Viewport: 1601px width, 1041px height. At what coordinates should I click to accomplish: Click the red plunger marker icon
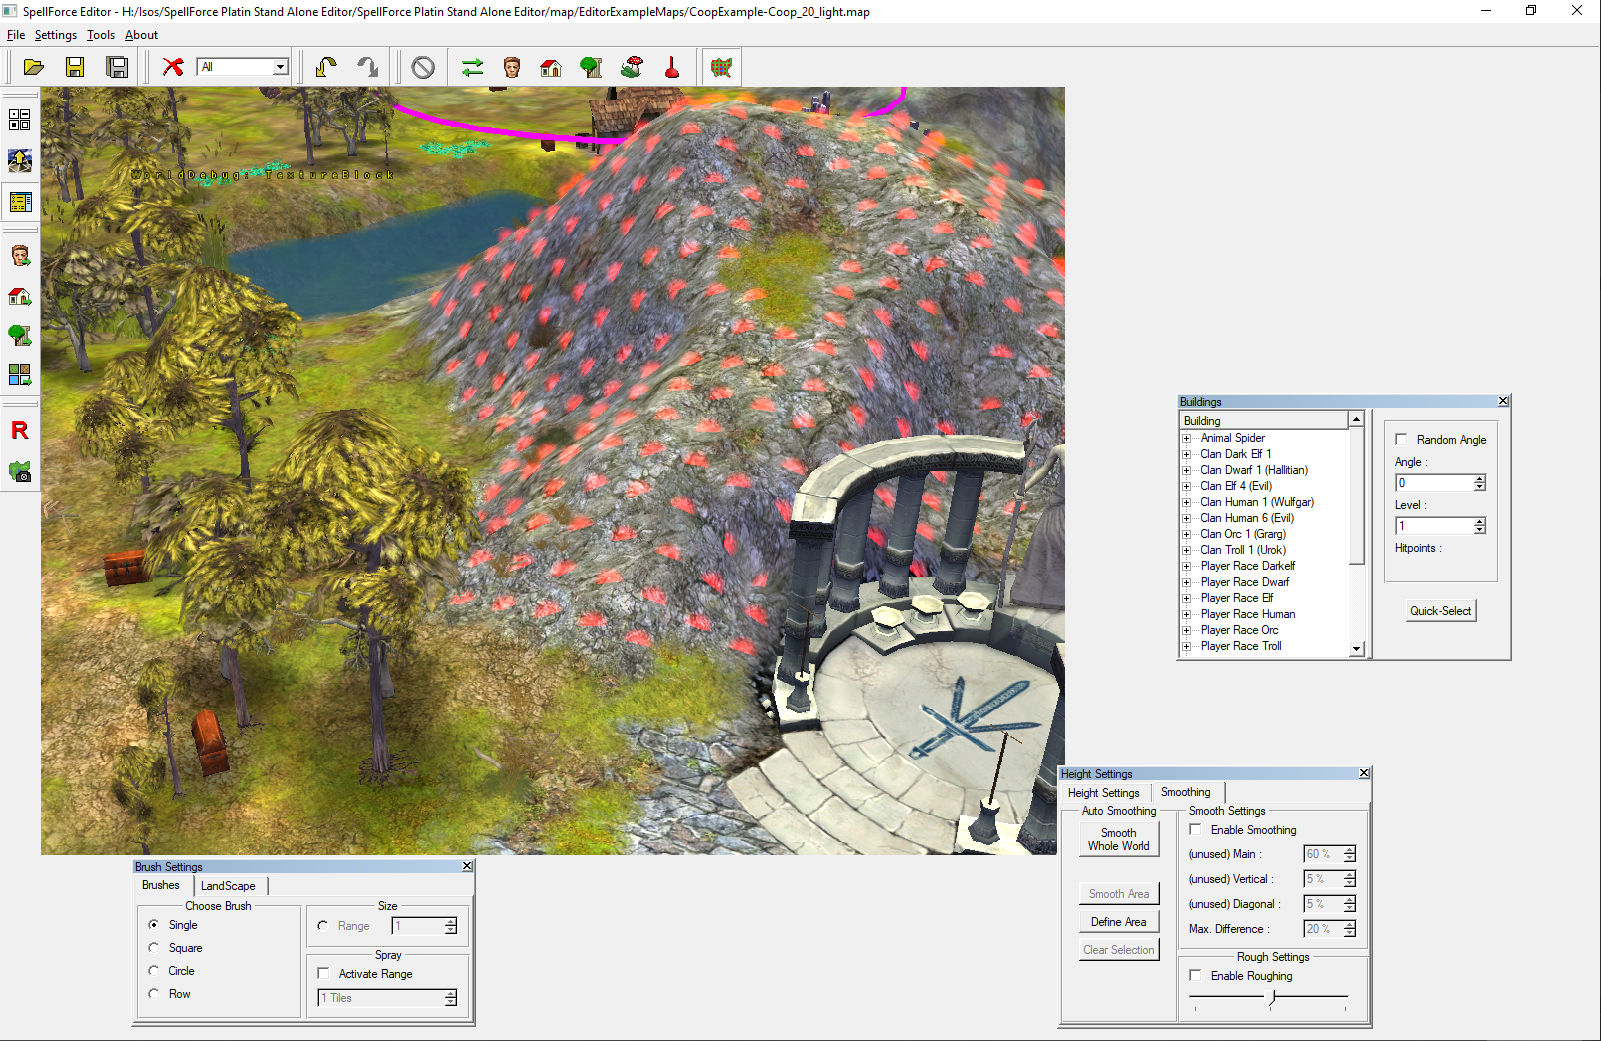672,67
